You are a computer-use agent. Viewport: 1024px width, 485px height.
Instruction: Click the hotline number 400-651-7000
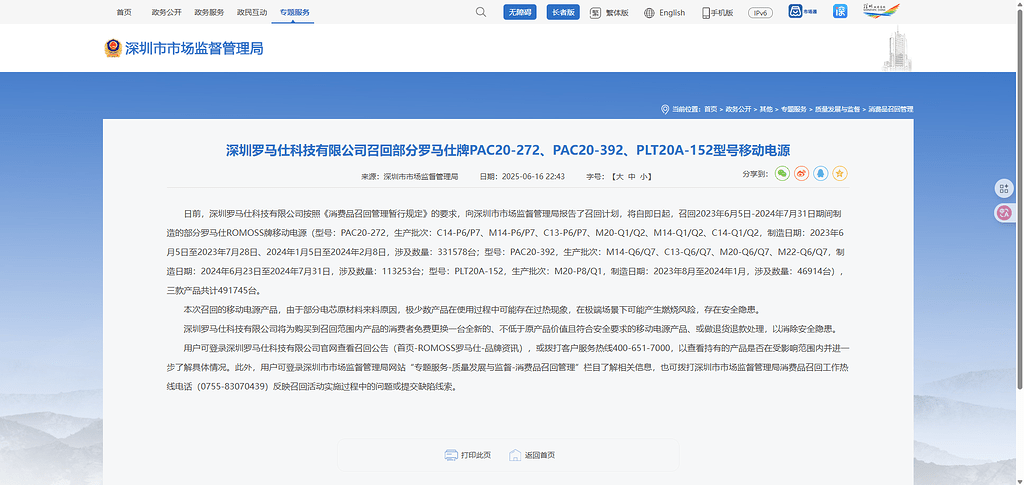[643, 348]
